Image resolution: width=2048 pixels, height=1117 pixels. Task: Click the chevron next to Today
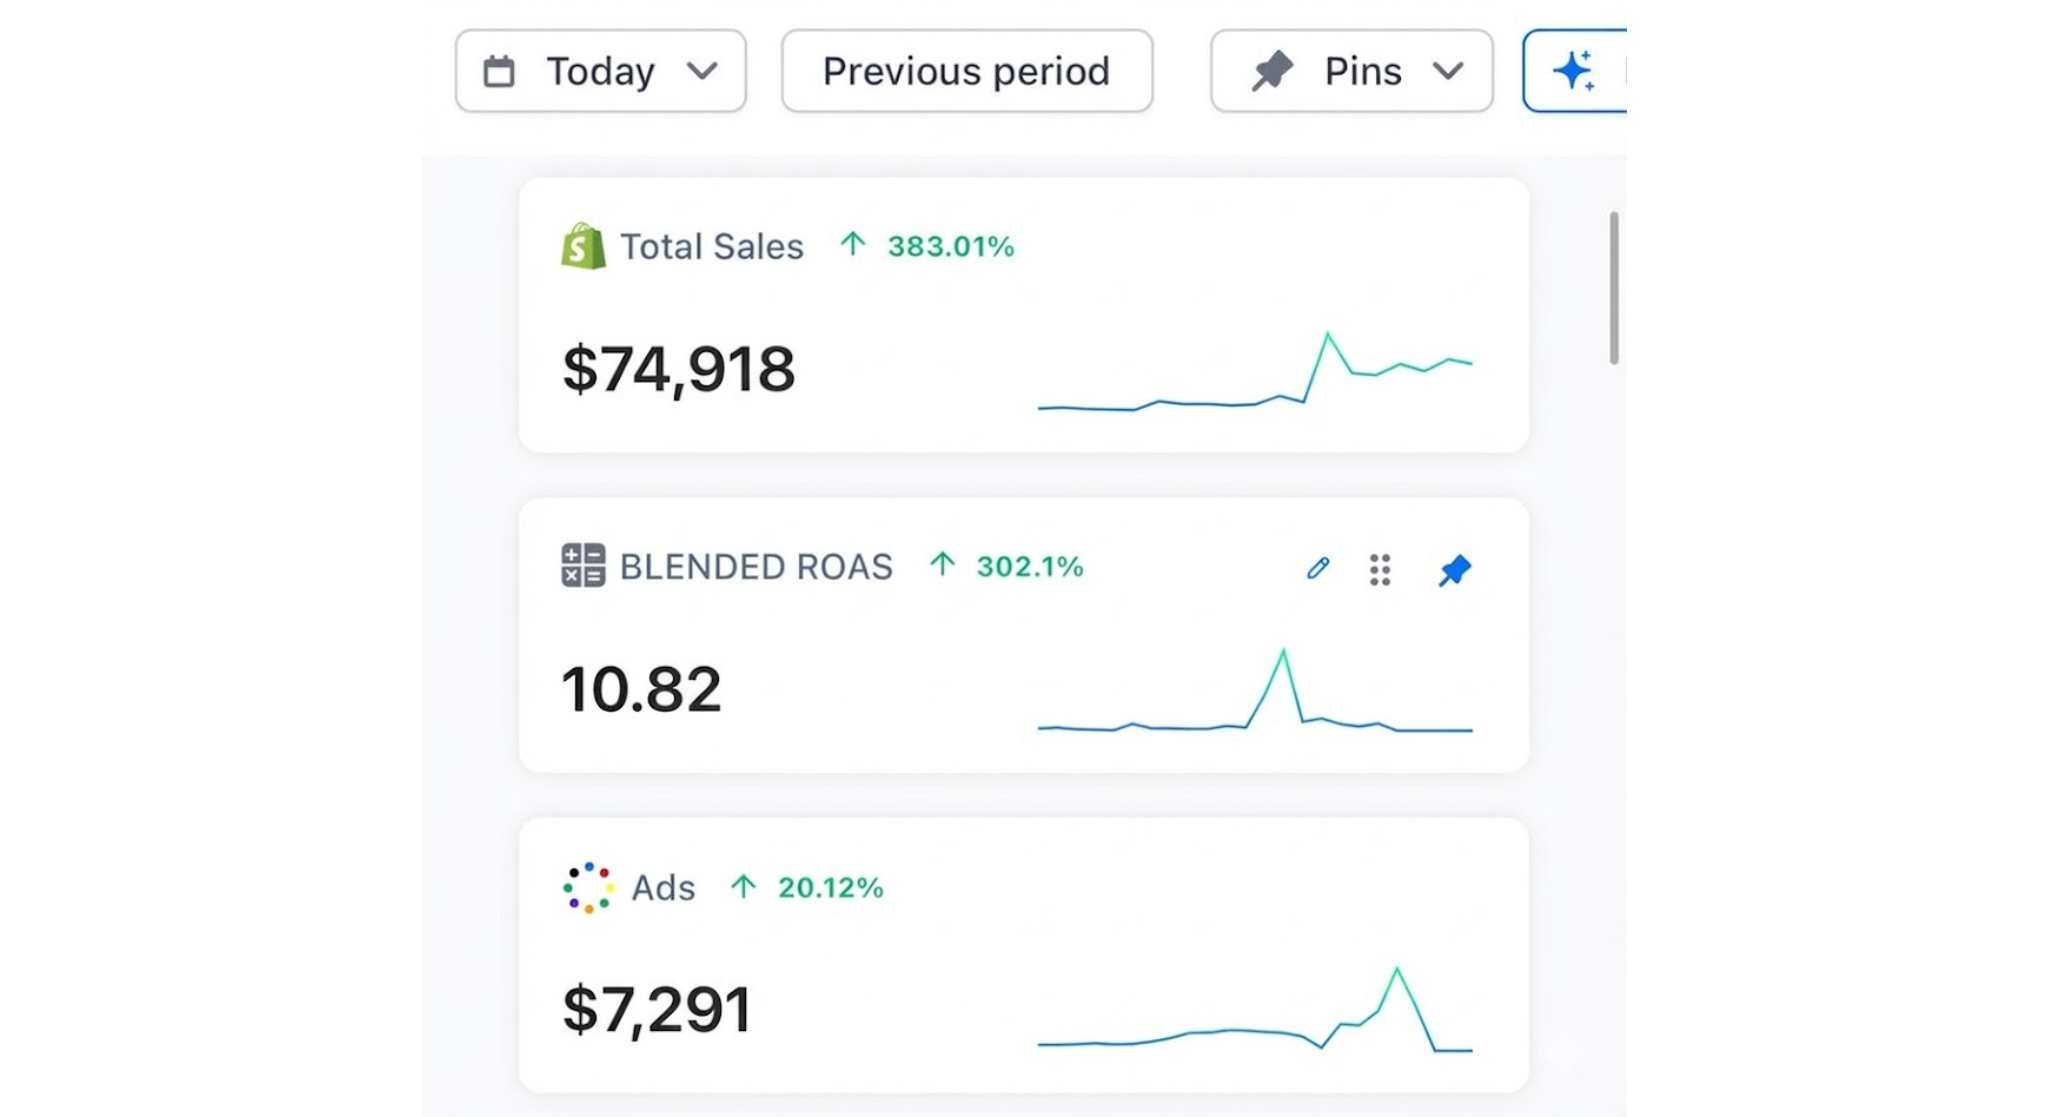point(702,71)
